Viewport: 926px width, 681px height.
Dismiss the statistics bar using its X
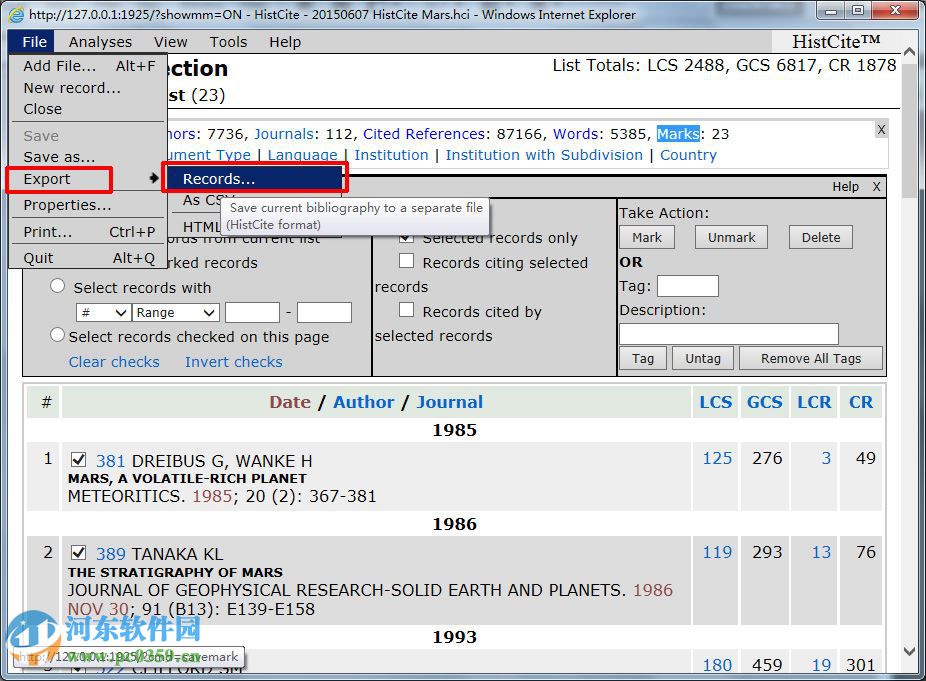click(881, 130)
